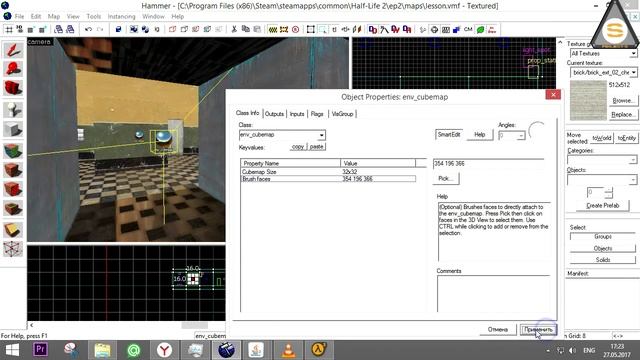Select the Apply Current Texture tool
Image resolution: width=640 pixels, height=360 pixels.
click(x=13, y=169)
